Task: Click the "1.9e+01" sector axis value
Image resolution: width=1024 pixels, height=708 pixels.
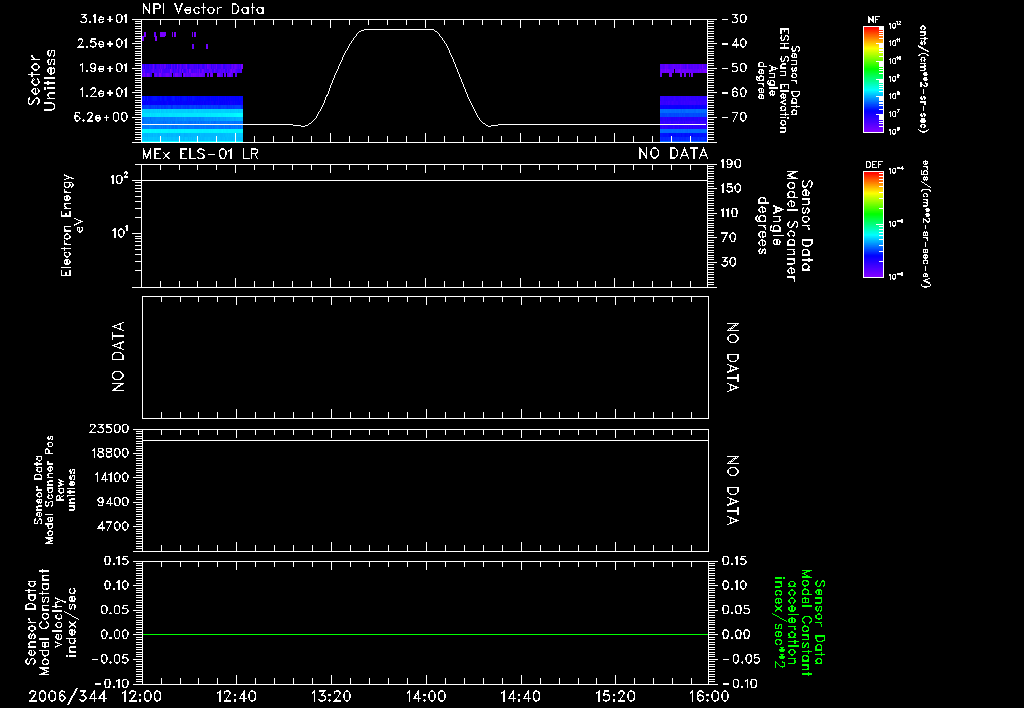Action: (x=104, y=68)
